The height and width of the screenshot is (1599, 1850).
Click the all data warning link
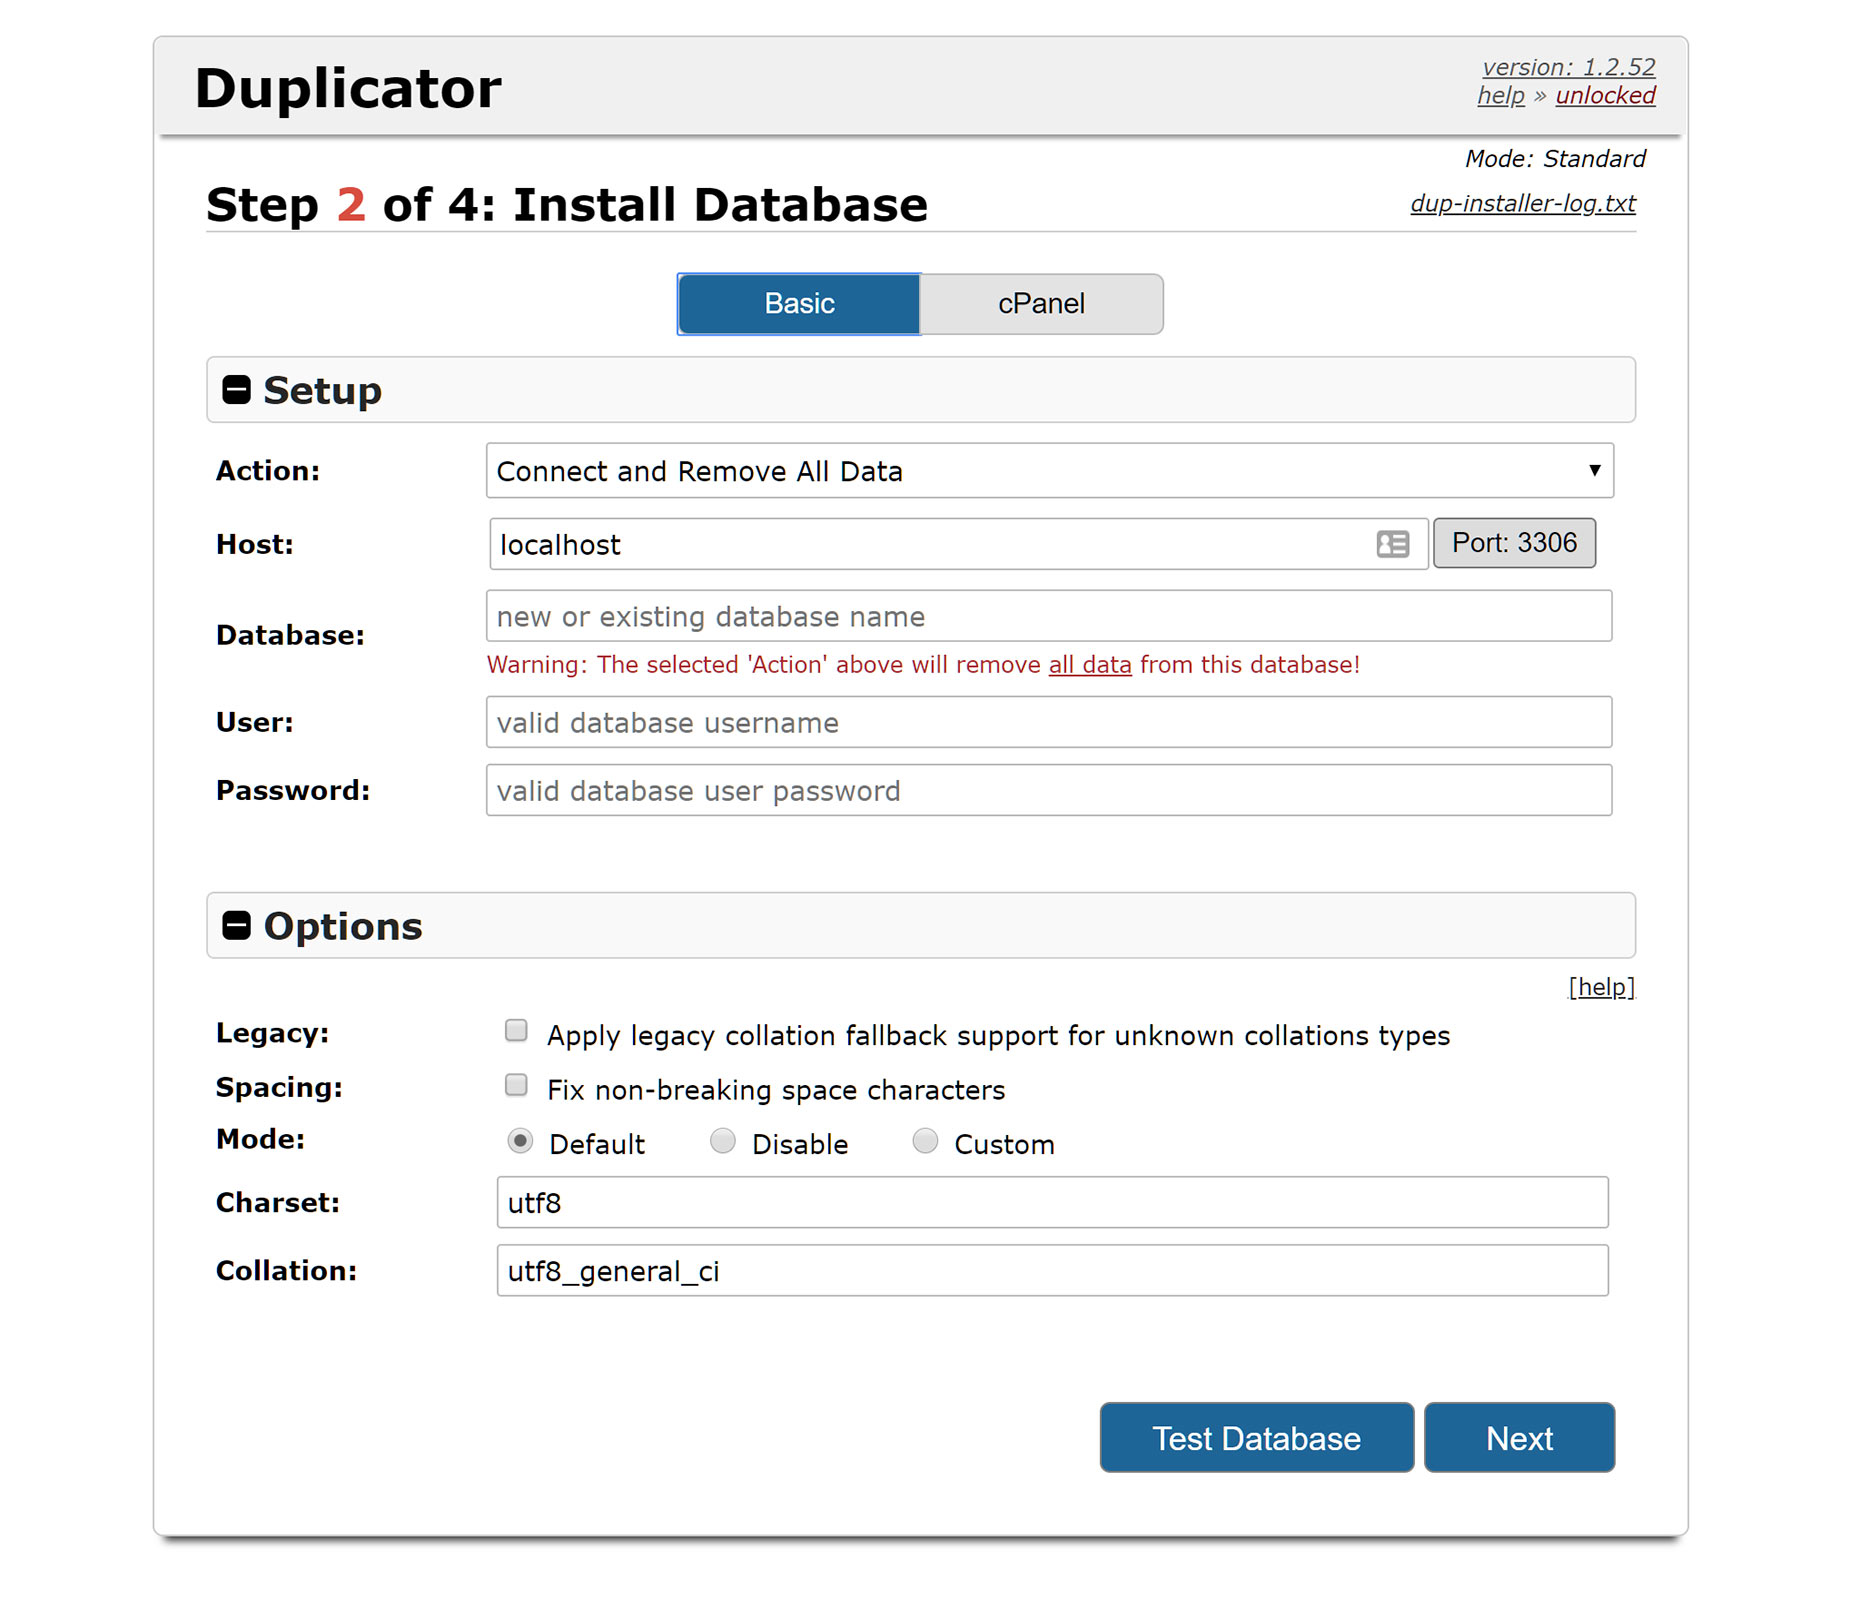coord(1089,664)
